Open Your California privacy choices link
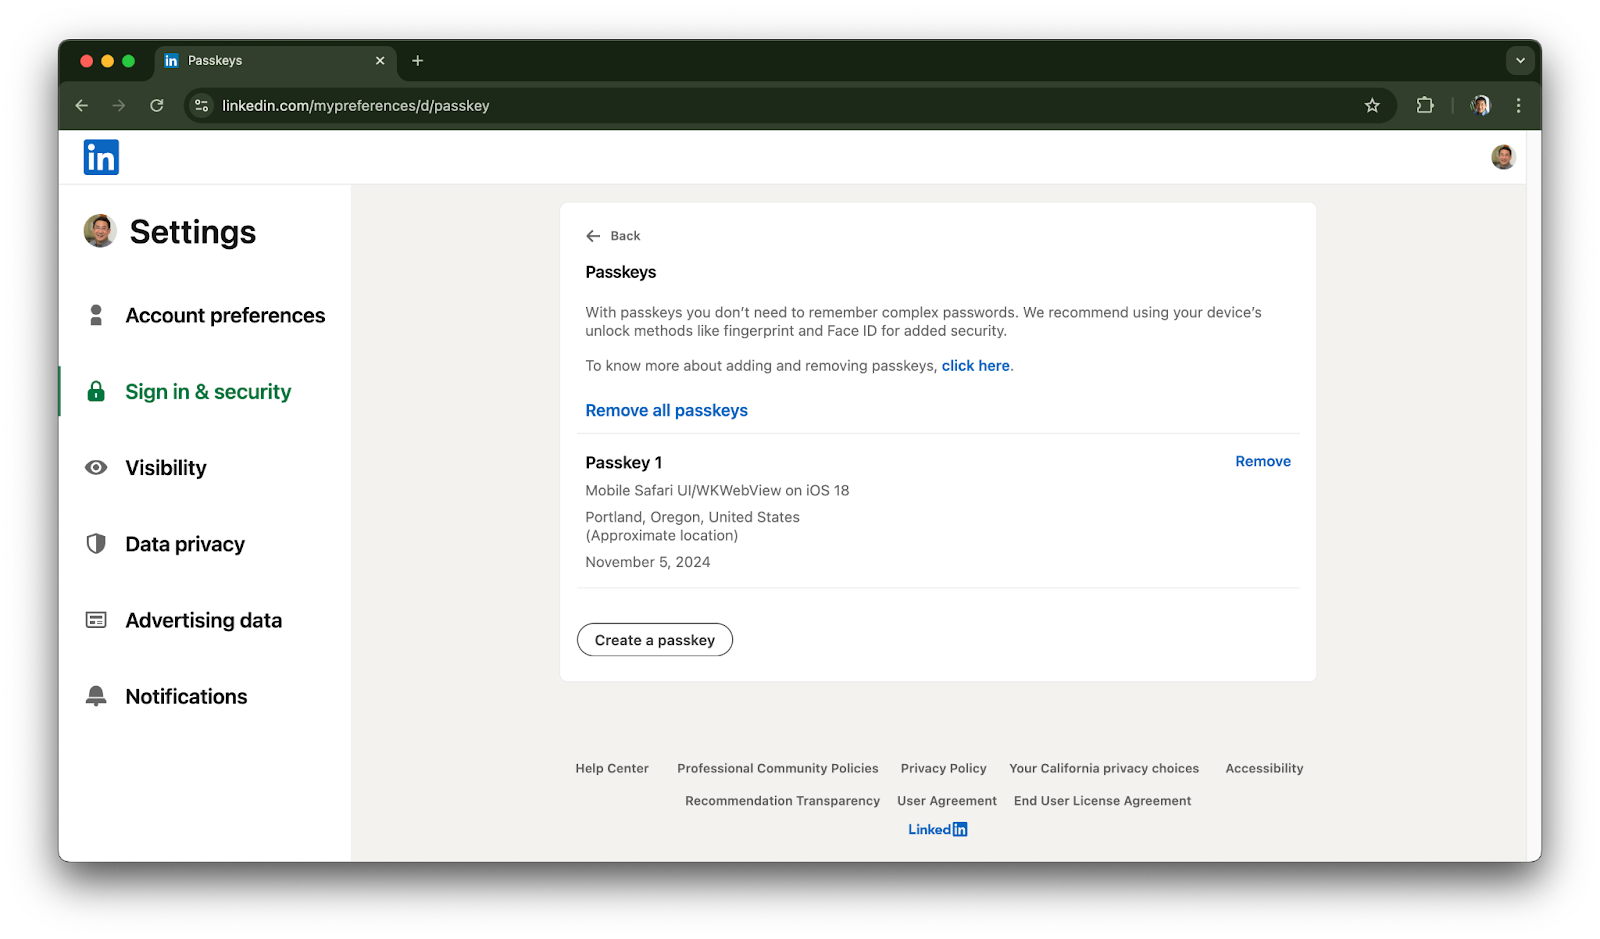 (1104, 768)
